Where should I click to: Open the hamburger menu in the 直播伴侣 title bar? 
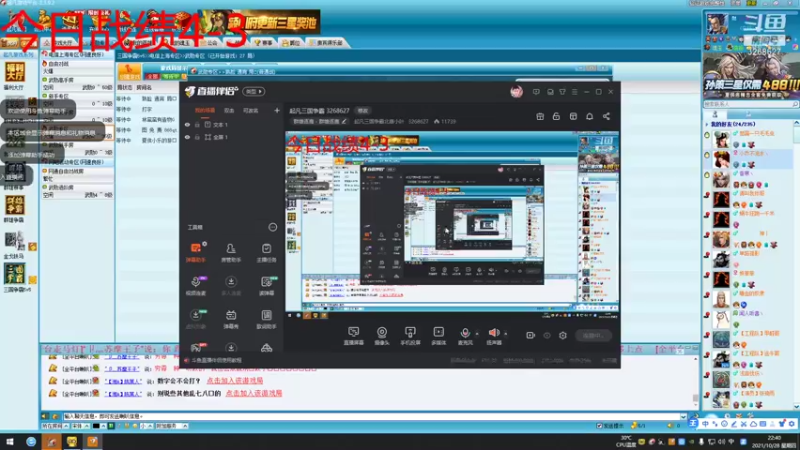[x=574, y=92]
